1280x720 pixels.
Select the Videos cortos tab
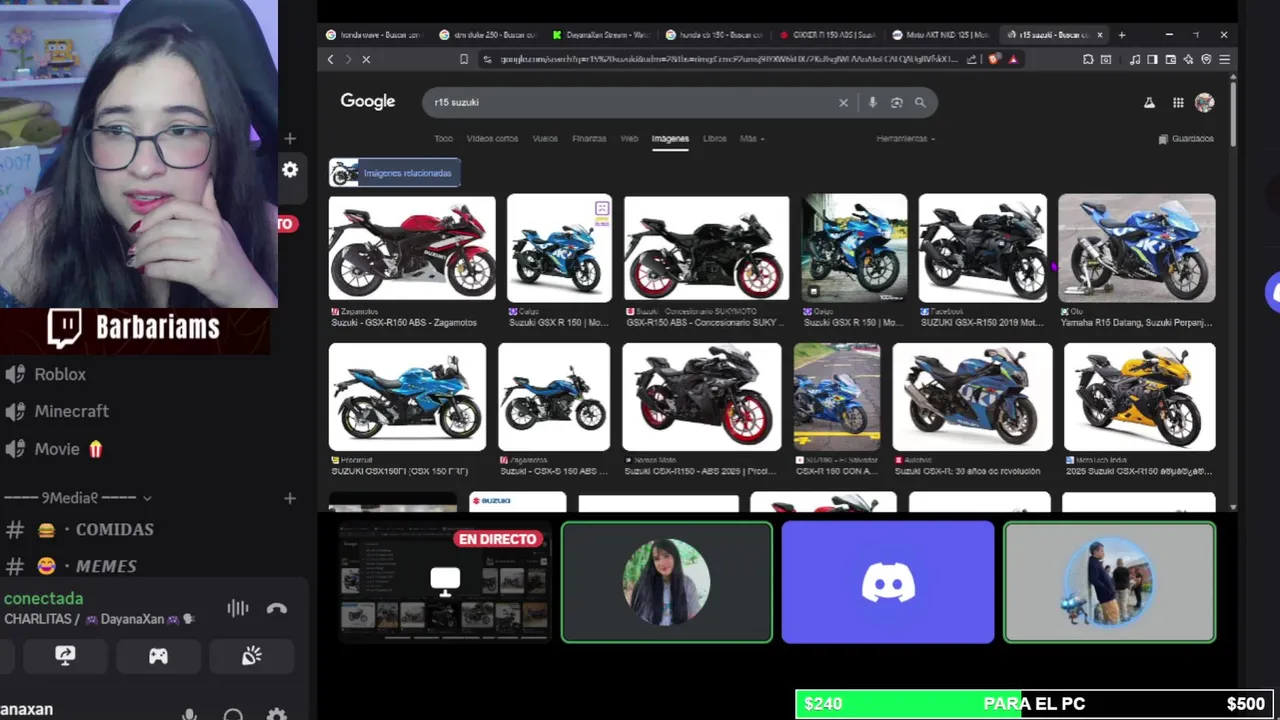(x=492, y=139)
